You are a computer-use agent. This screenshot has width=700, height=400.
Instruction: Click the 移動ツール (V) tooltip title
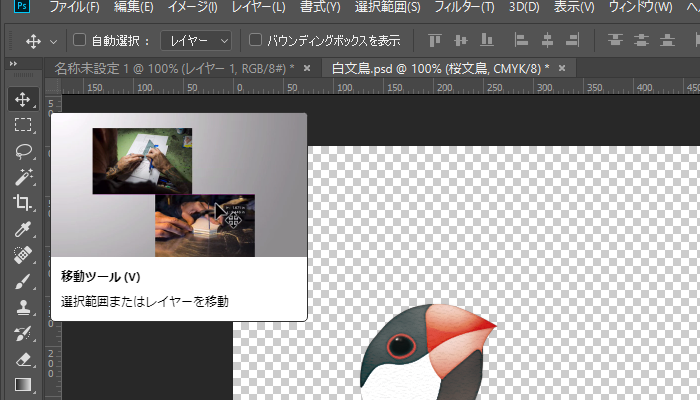100,277
